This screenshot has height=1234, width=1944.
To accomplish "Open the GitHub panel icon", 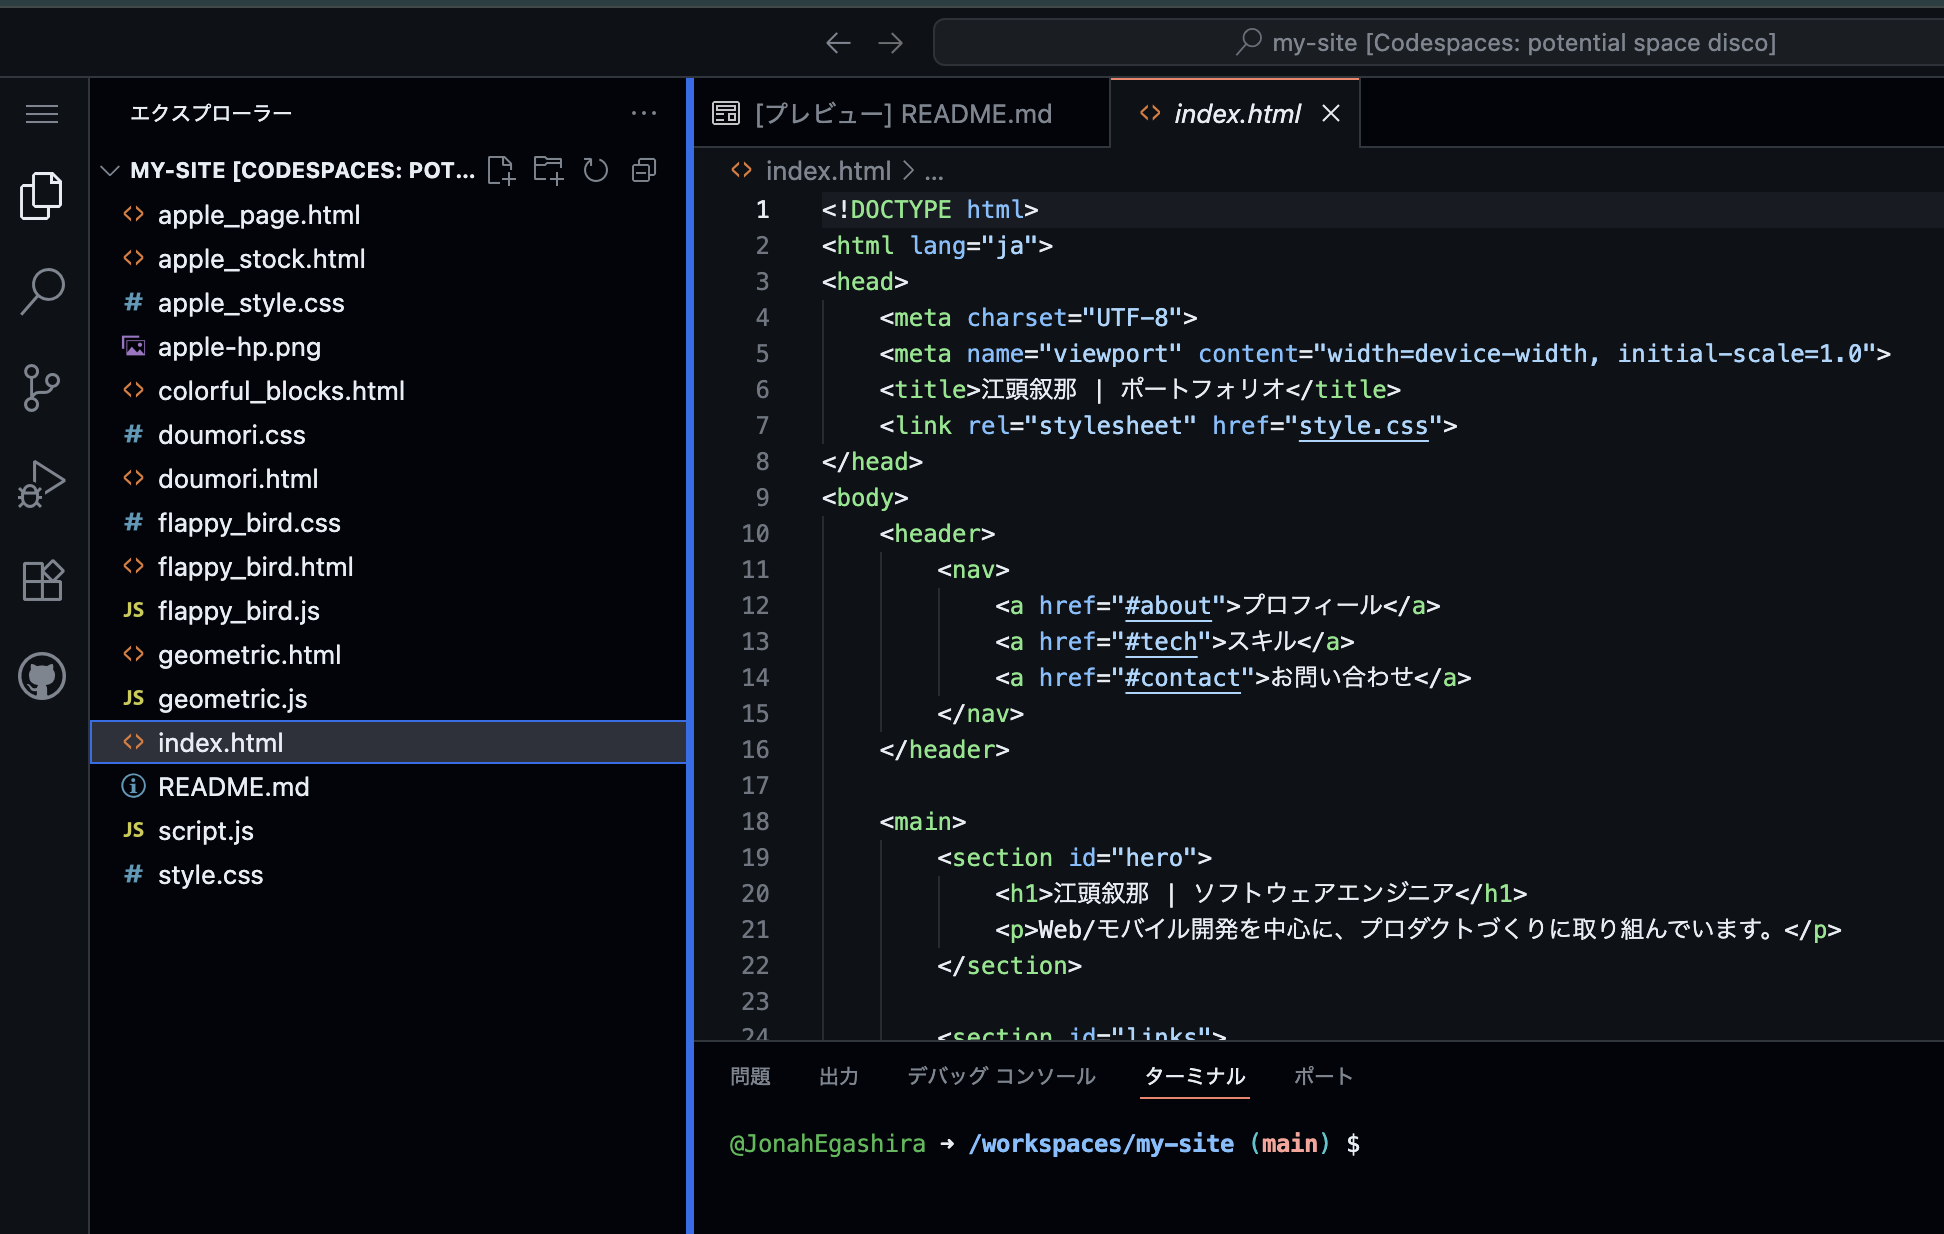I will [x=42, y=677].
